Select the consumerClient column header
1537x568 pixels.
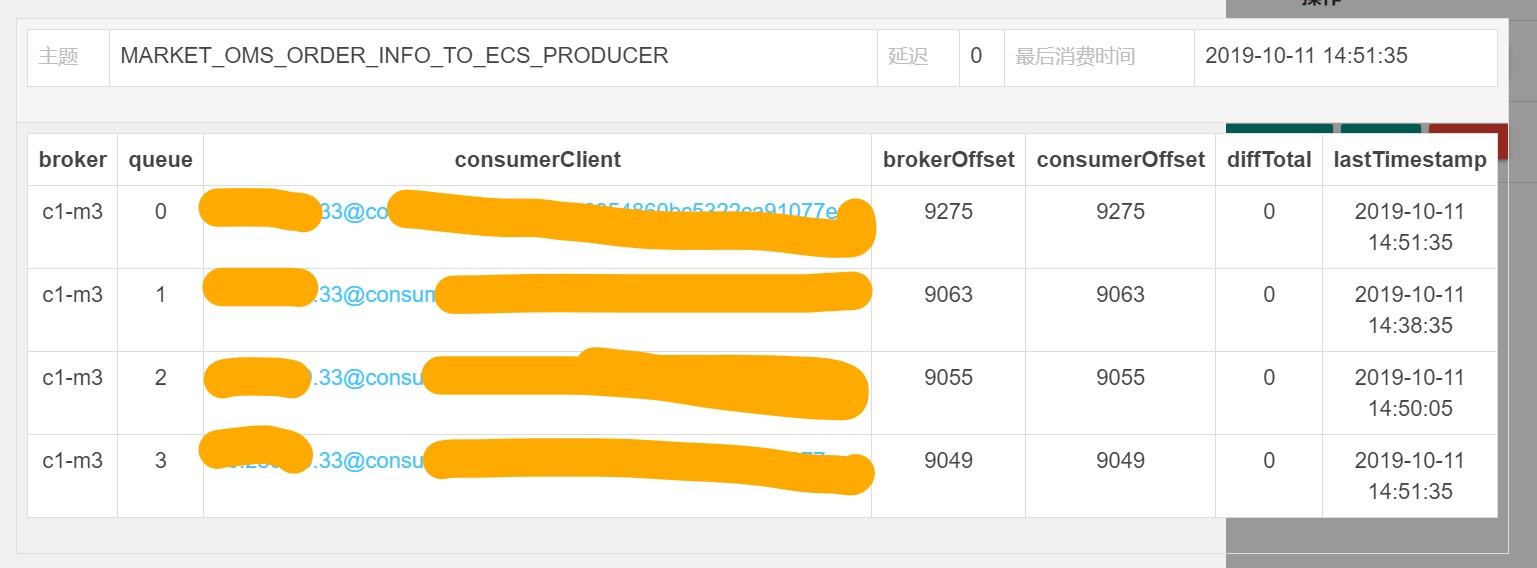(x=537, y=159)
